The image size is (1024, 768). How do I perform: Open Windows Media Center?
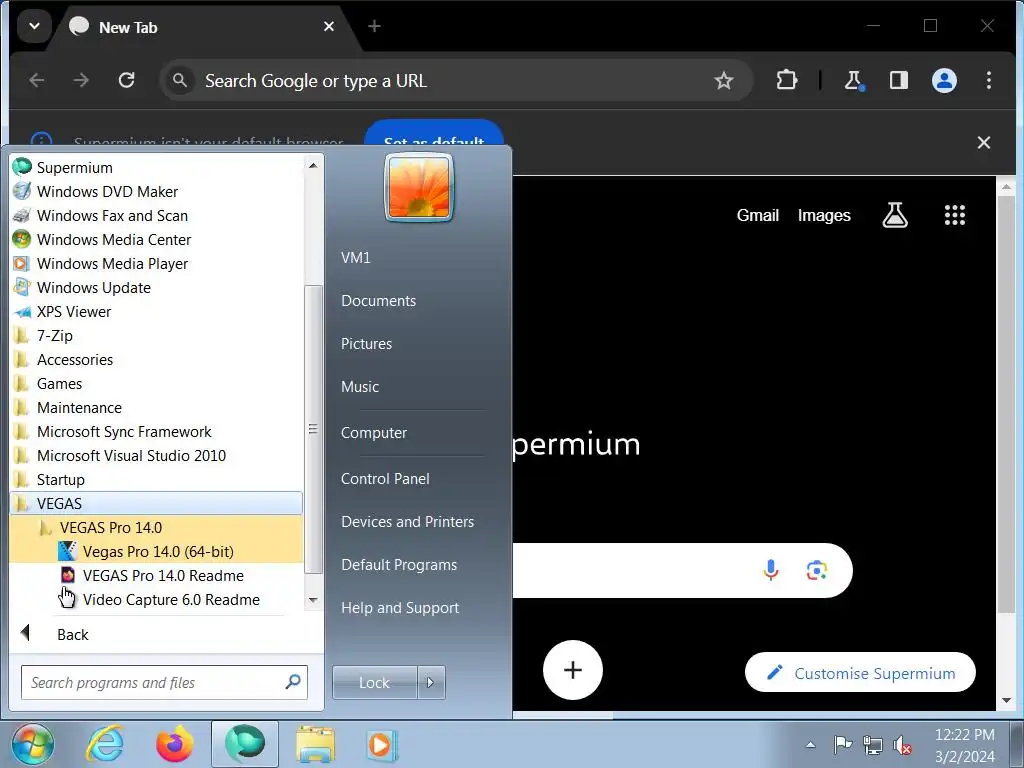click(x=157, y=240)
